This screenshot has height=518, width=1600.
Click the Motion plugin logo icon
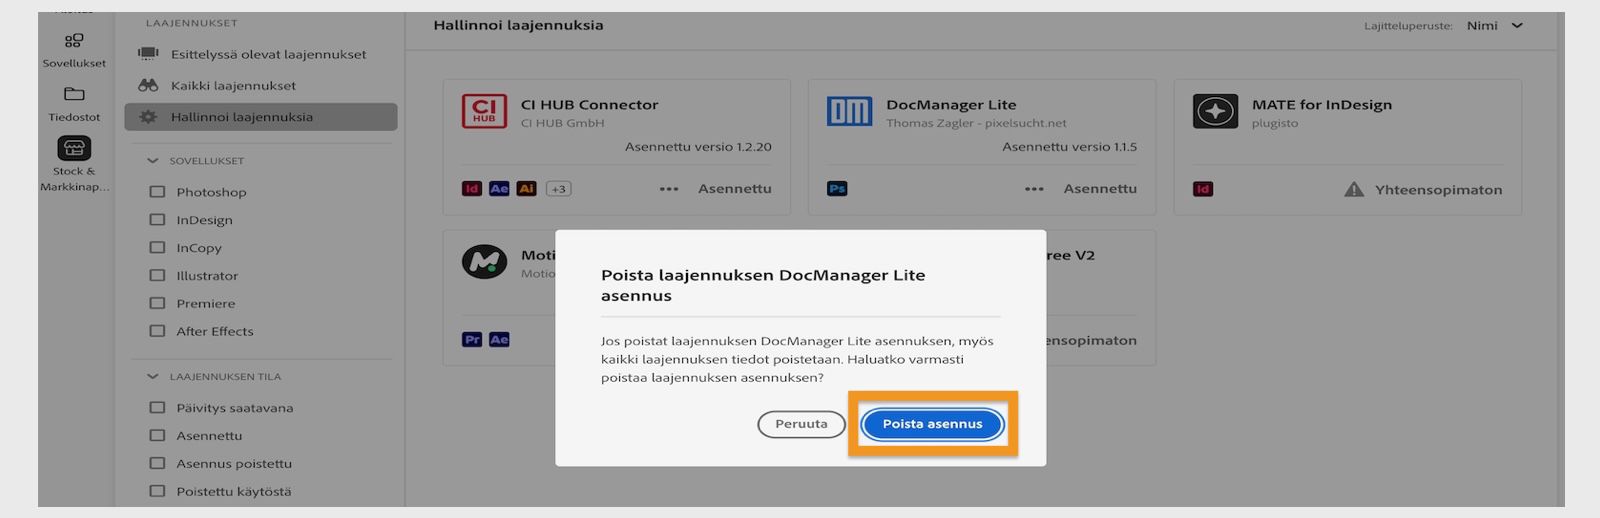[484, 262]
